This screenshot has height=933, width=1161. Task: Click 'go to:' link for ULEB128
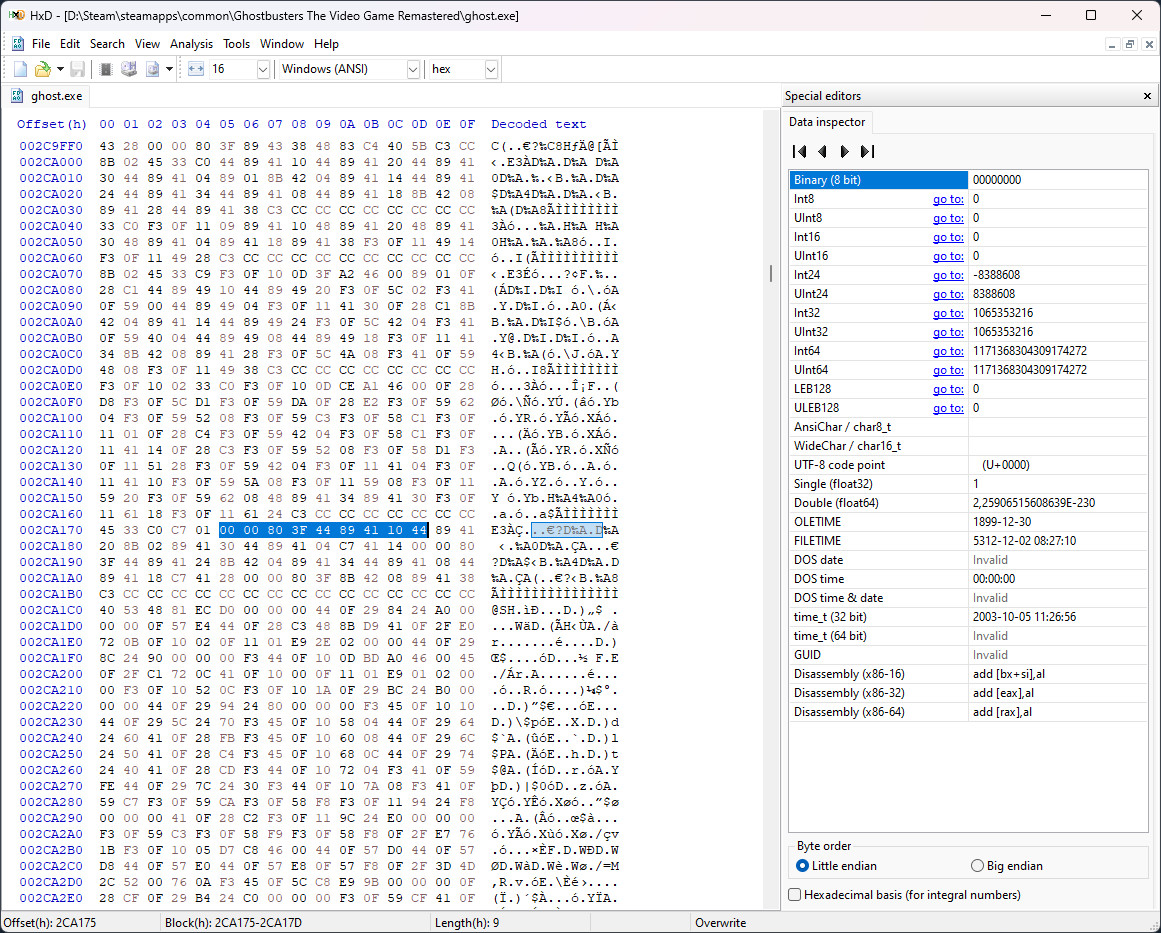(948, 408)
